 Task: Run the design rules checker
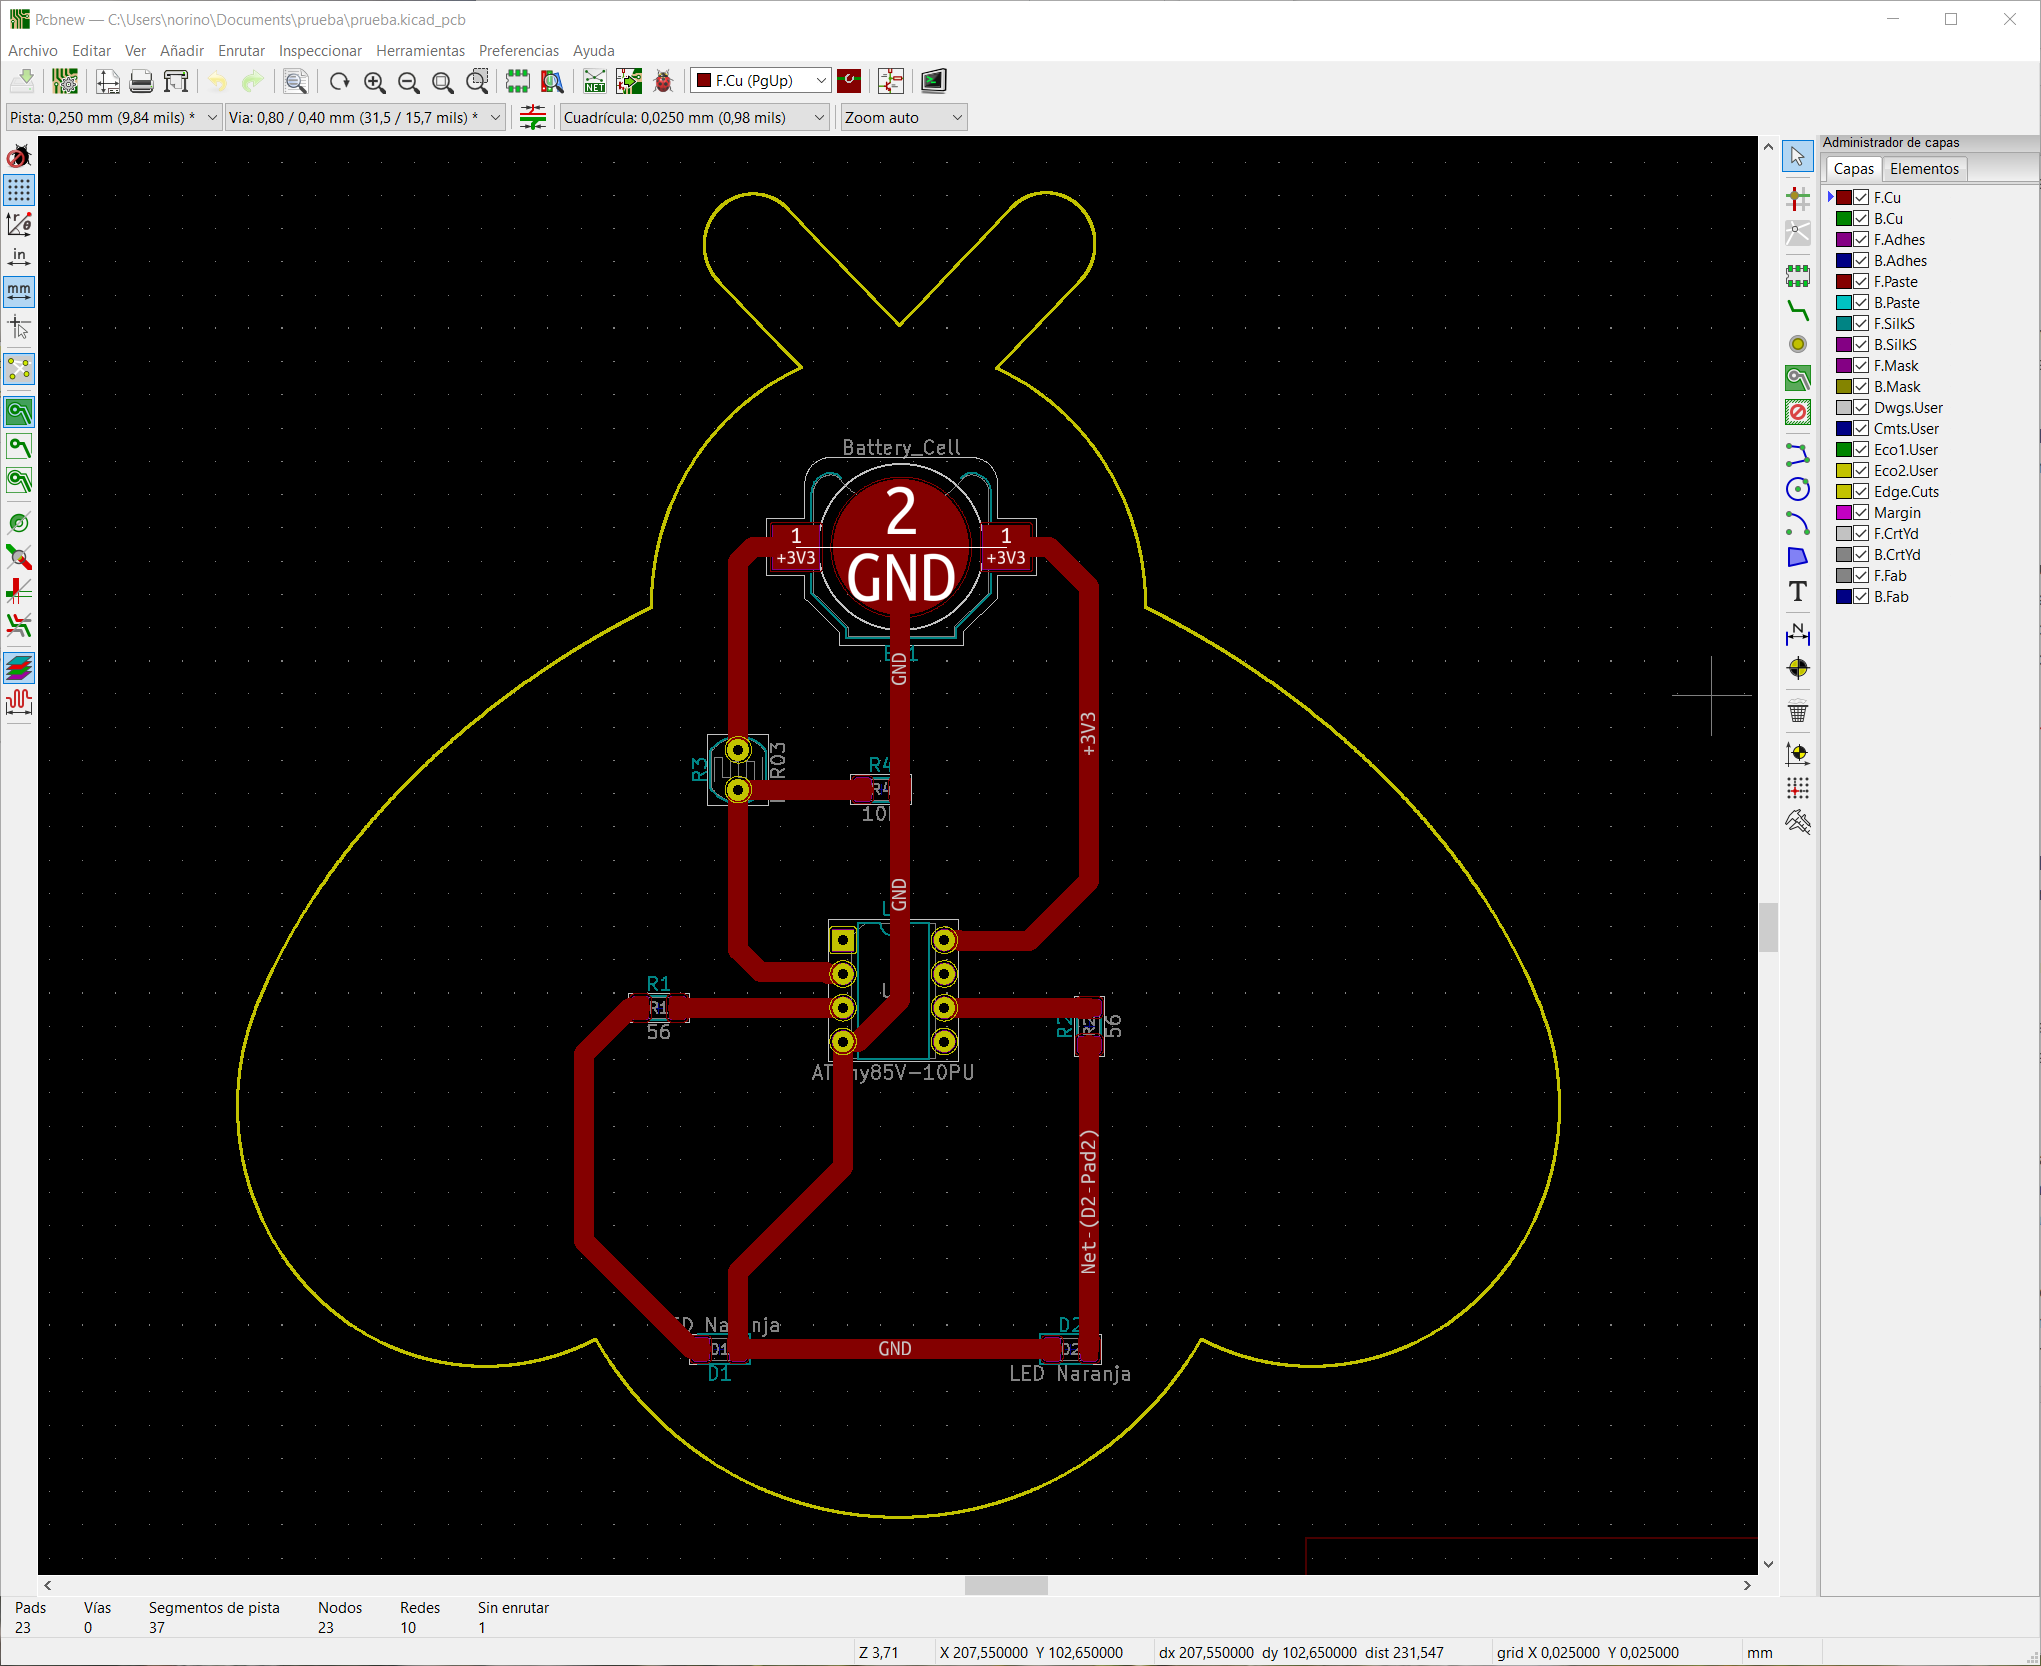click(664, 82)
